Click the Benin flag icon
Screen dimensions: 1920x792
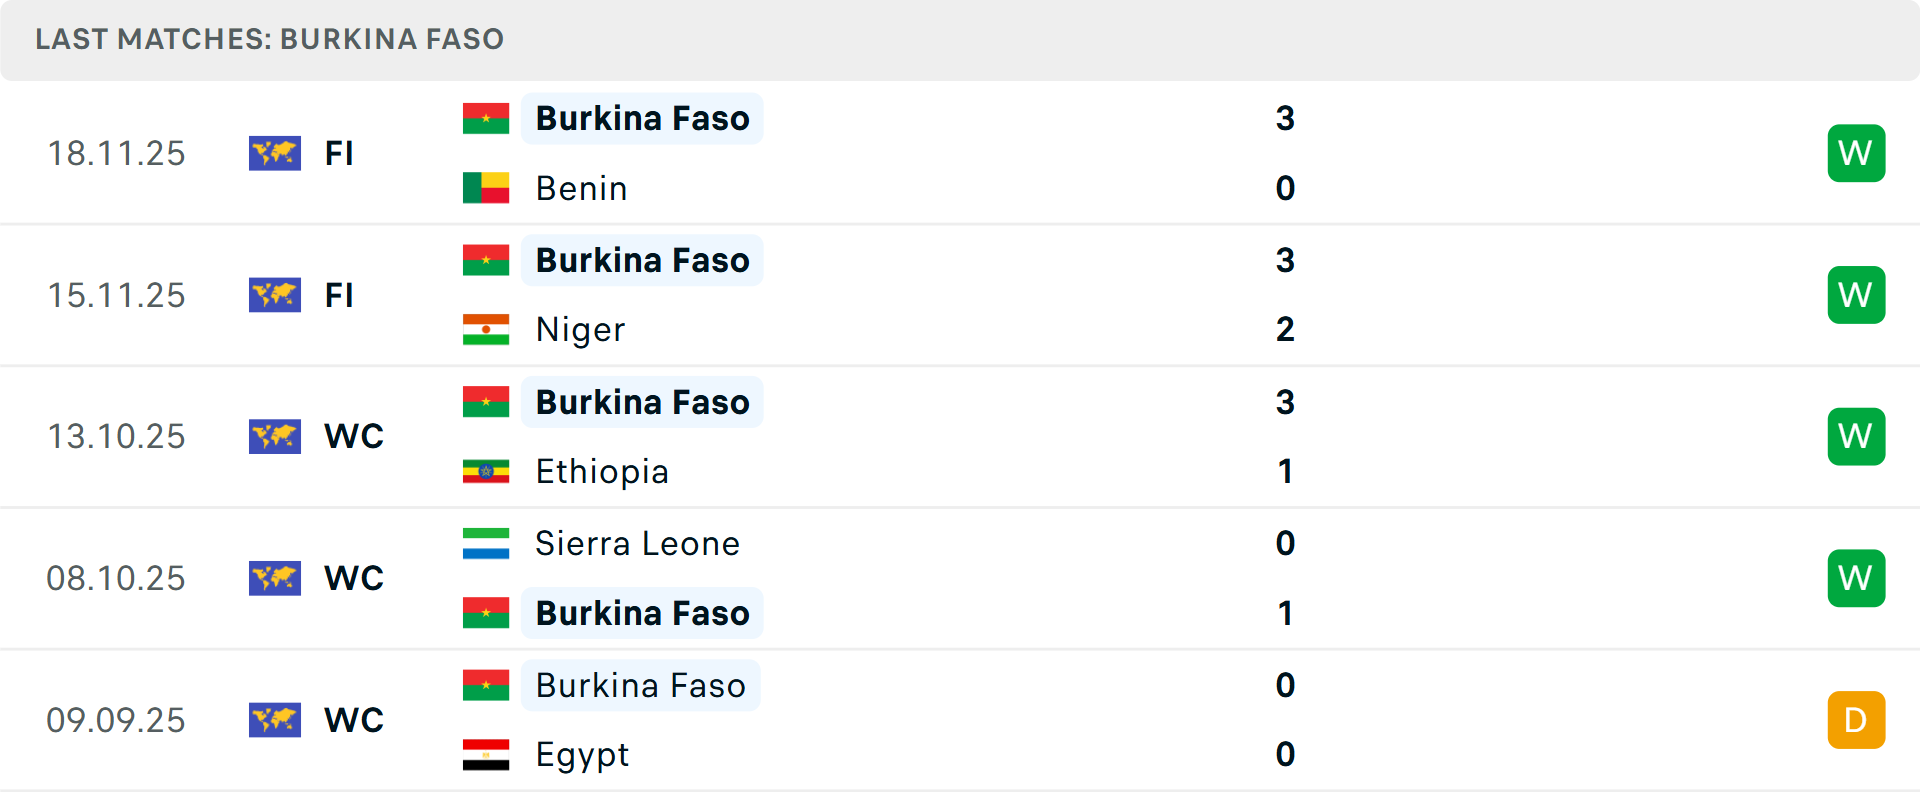tap(486, 188)
